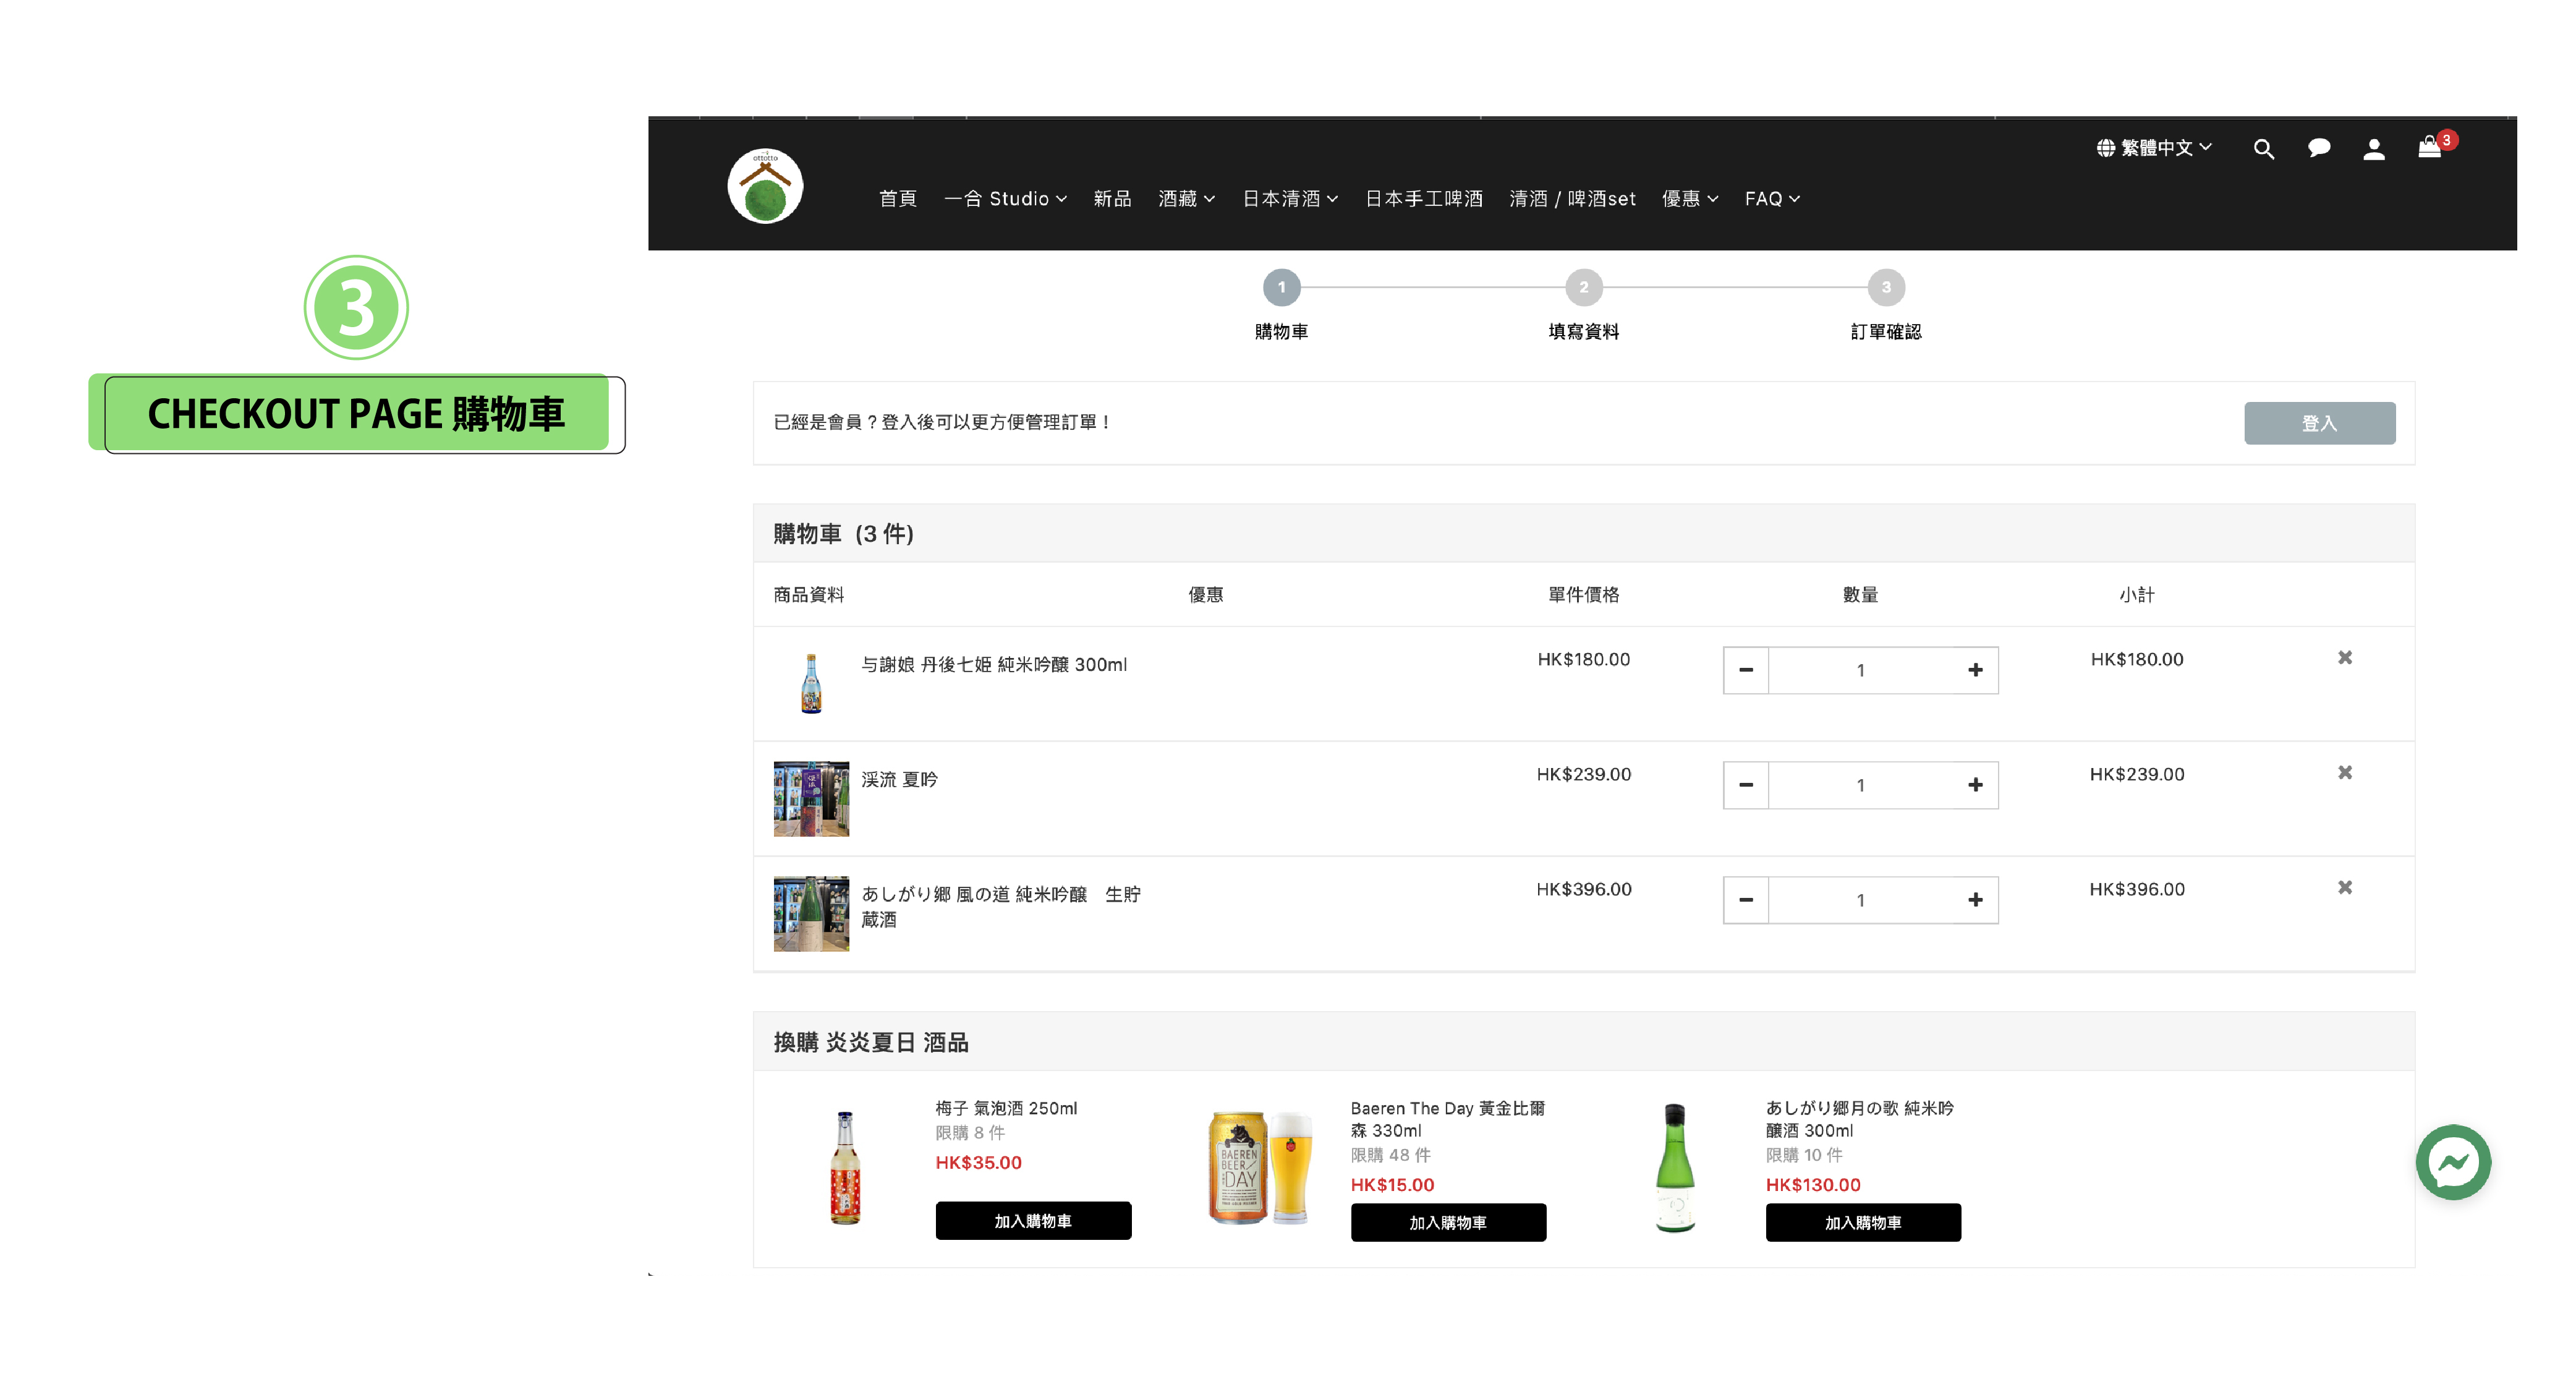Increase quantity of あしがり郷 風の道

click(x=1974, y=900)
